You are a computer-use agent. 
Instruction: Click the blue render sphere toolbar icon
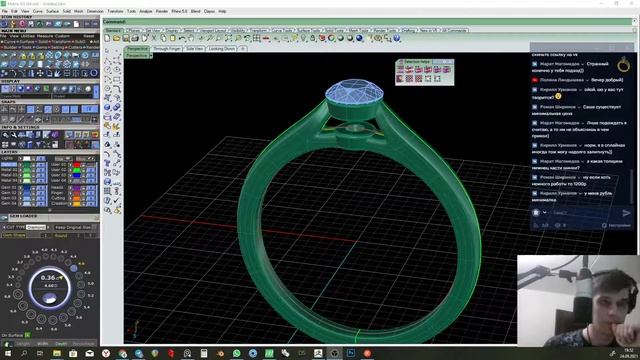click(x=359, y=38)
